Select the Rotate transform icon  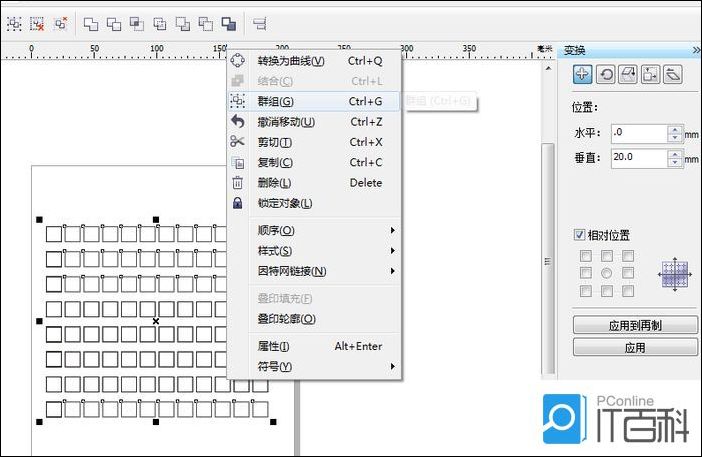[x=605, y=74]
